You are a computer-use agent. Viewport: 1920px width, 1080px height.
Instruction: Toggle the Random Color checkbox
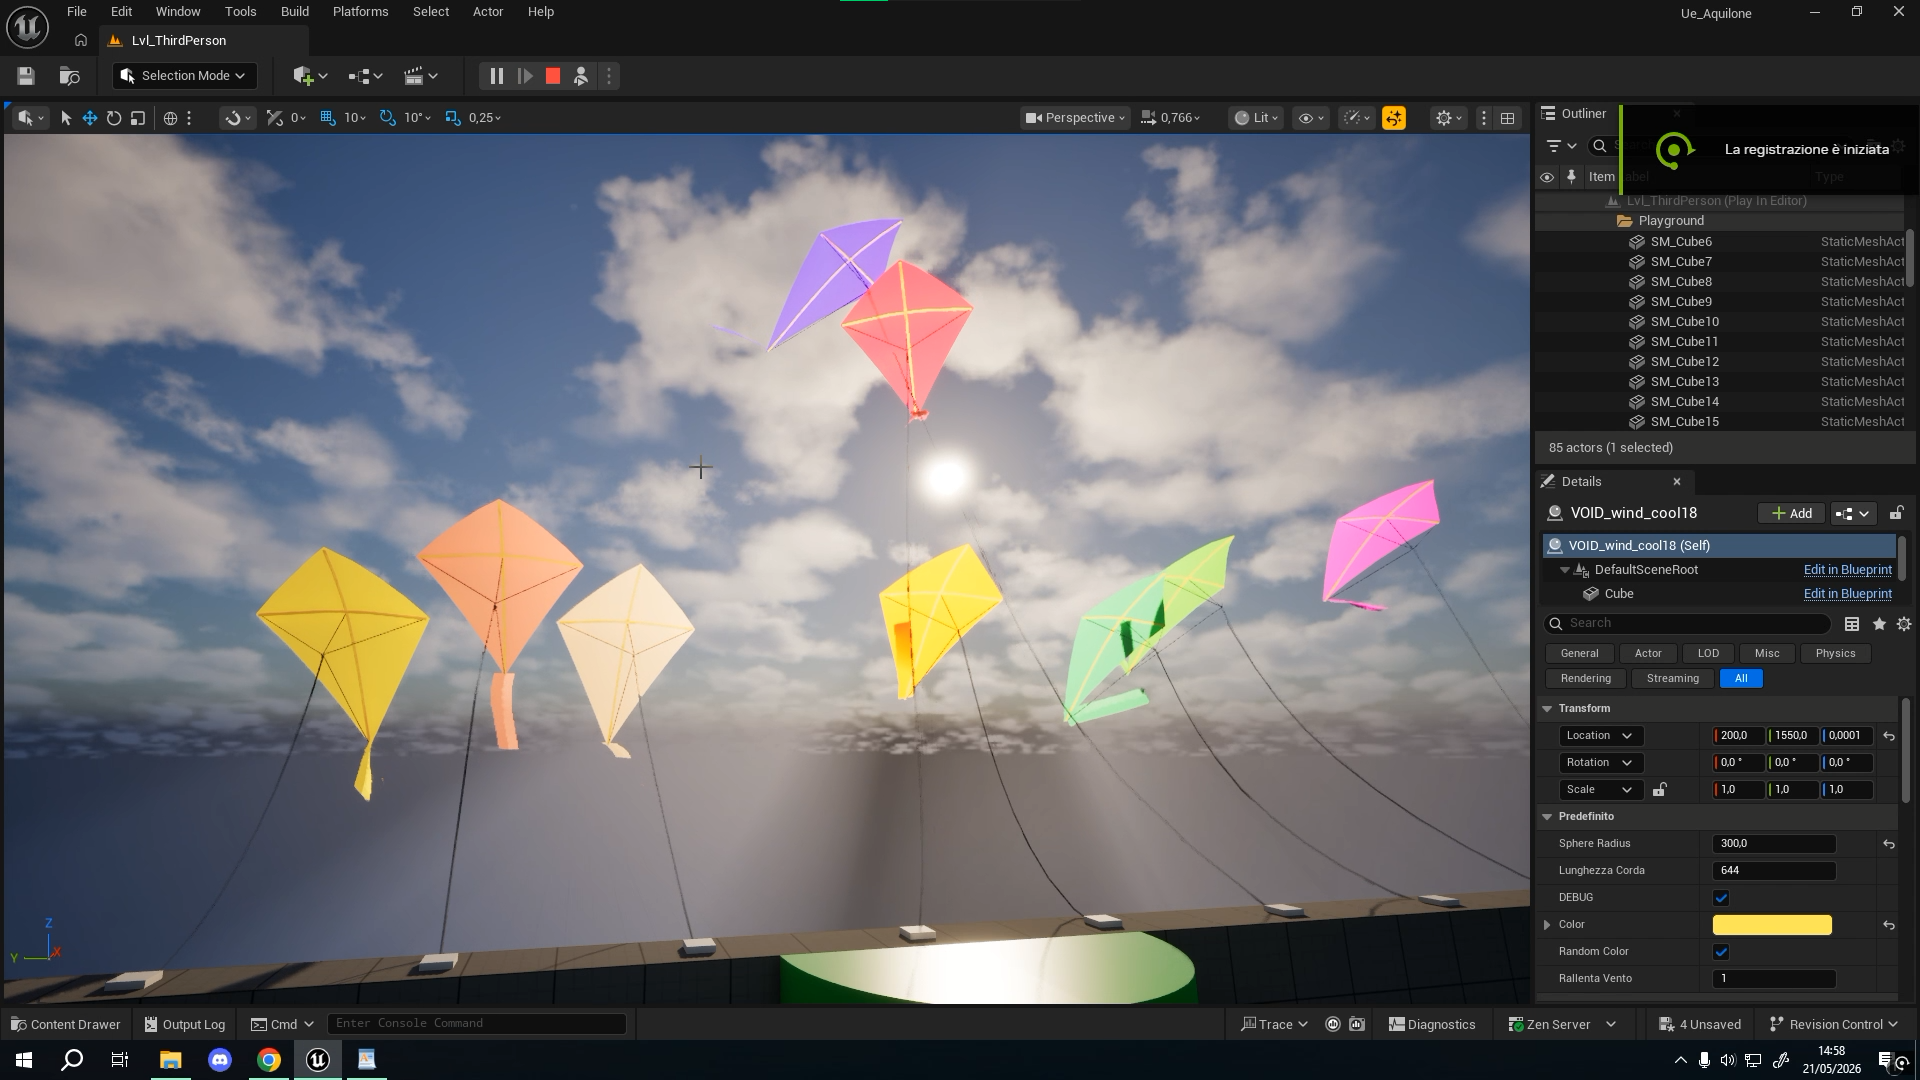tap(1721, 952)
